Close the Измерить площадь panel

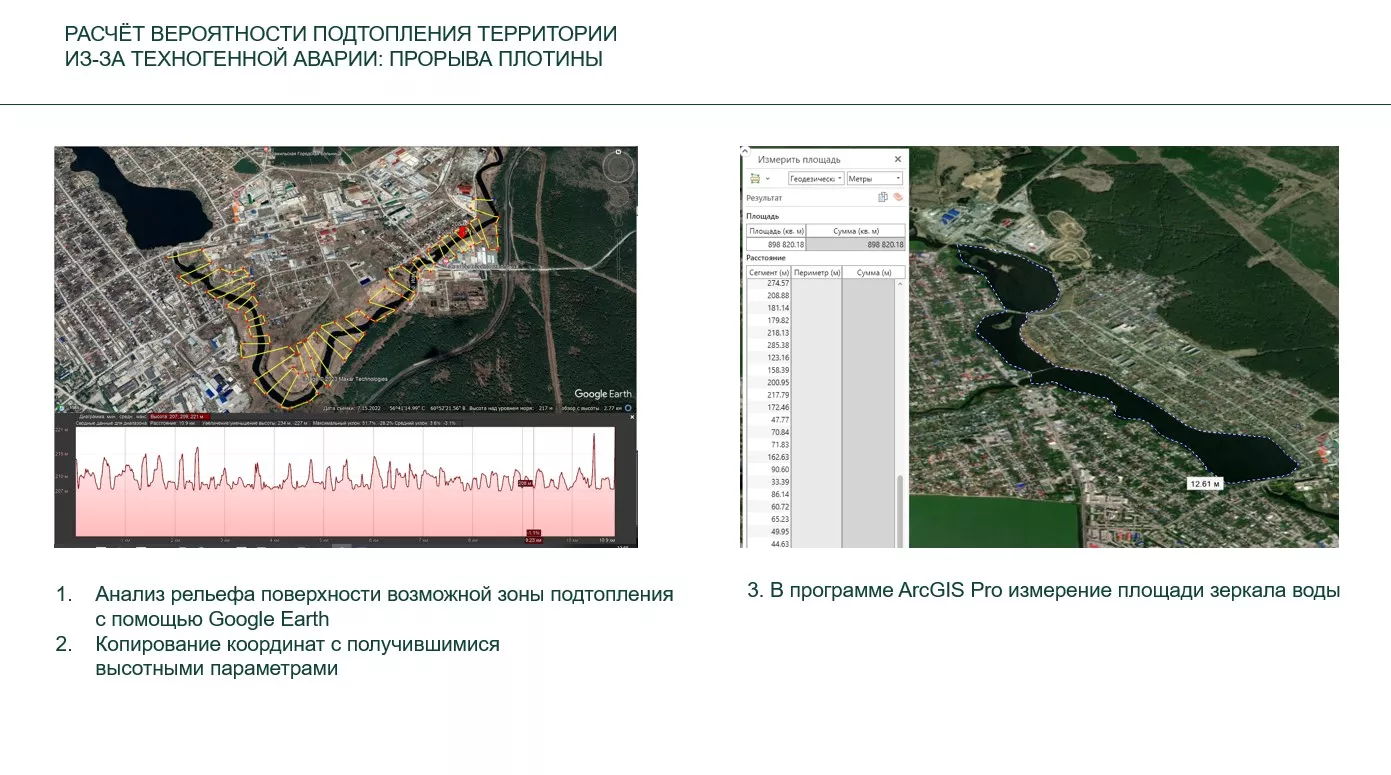pyautogui.click(x=897, y=159)
